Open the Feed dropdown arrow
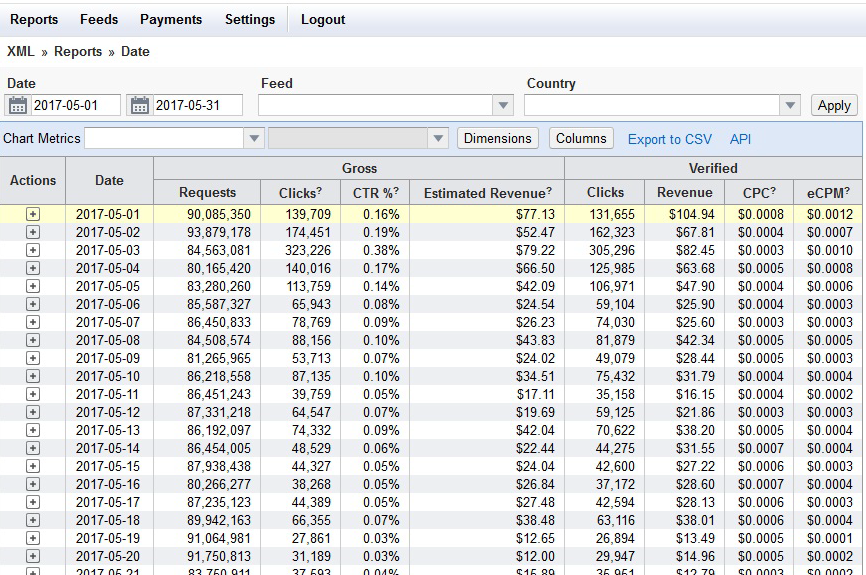The height and width of the screenshot is (575, 866). click(x=503, y=105)
